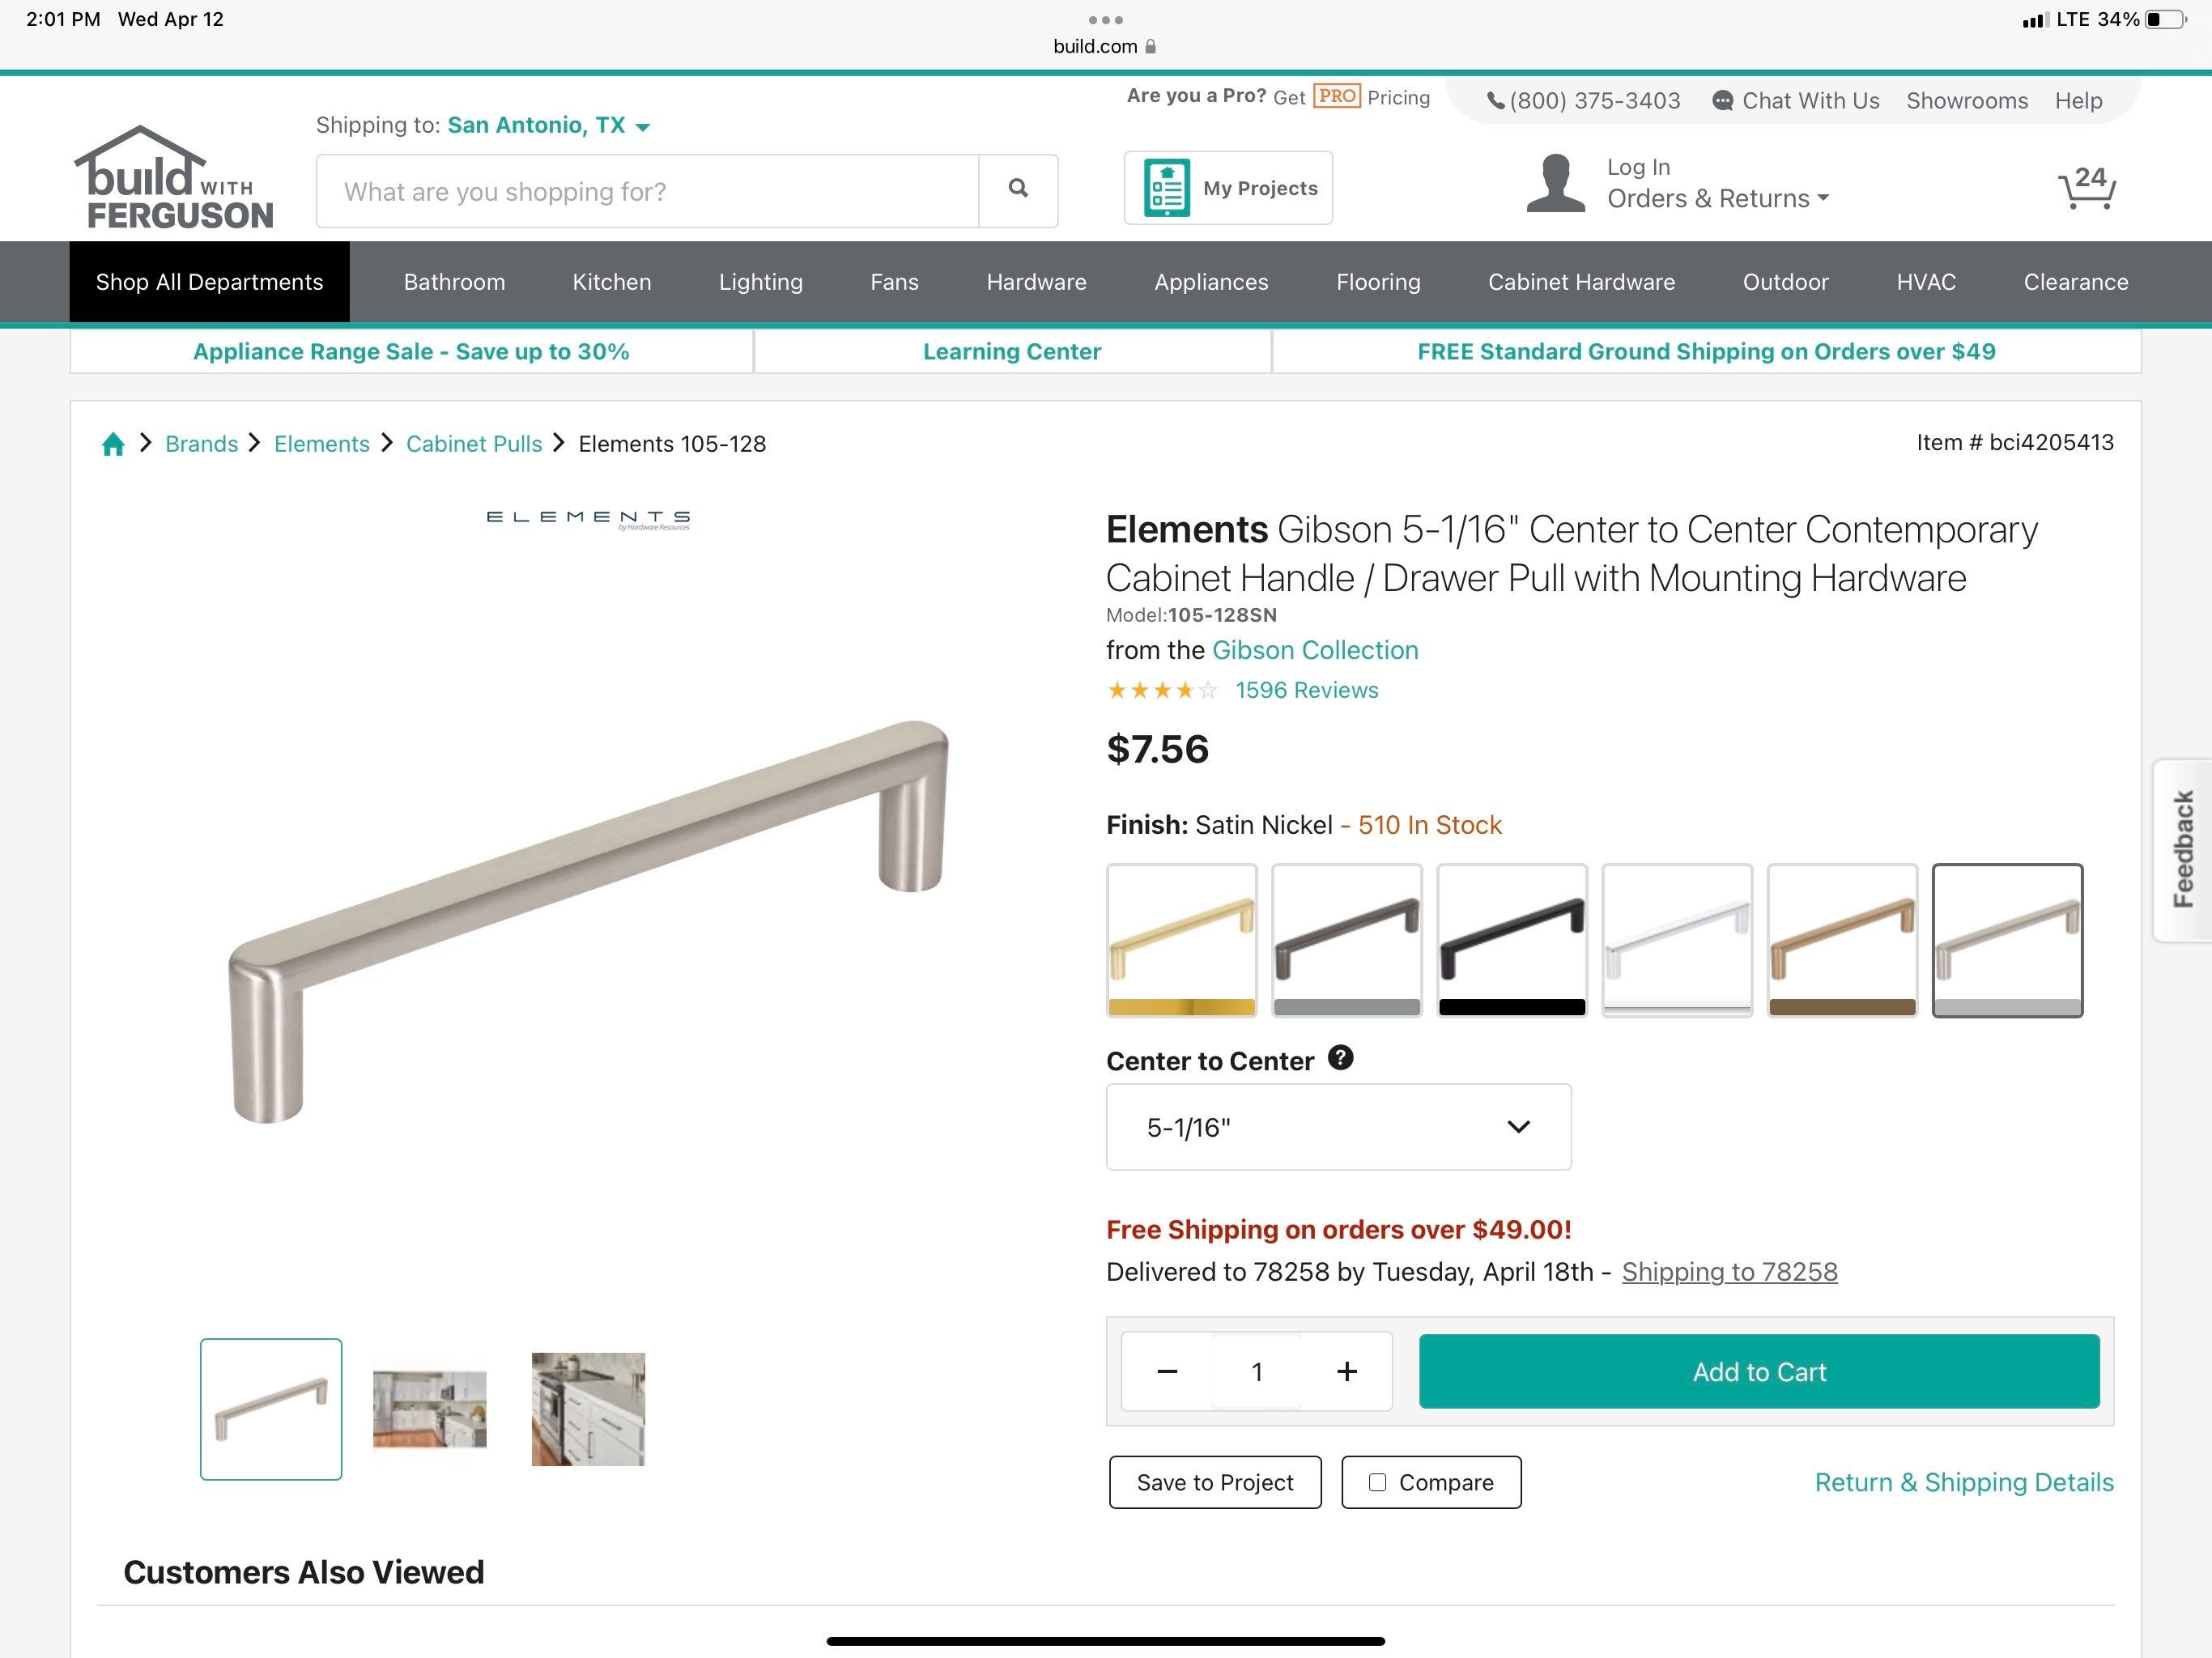2212x1658 pixels.
Task: Open the My Projects clipboard icon
Action: tap(1166, 188)
